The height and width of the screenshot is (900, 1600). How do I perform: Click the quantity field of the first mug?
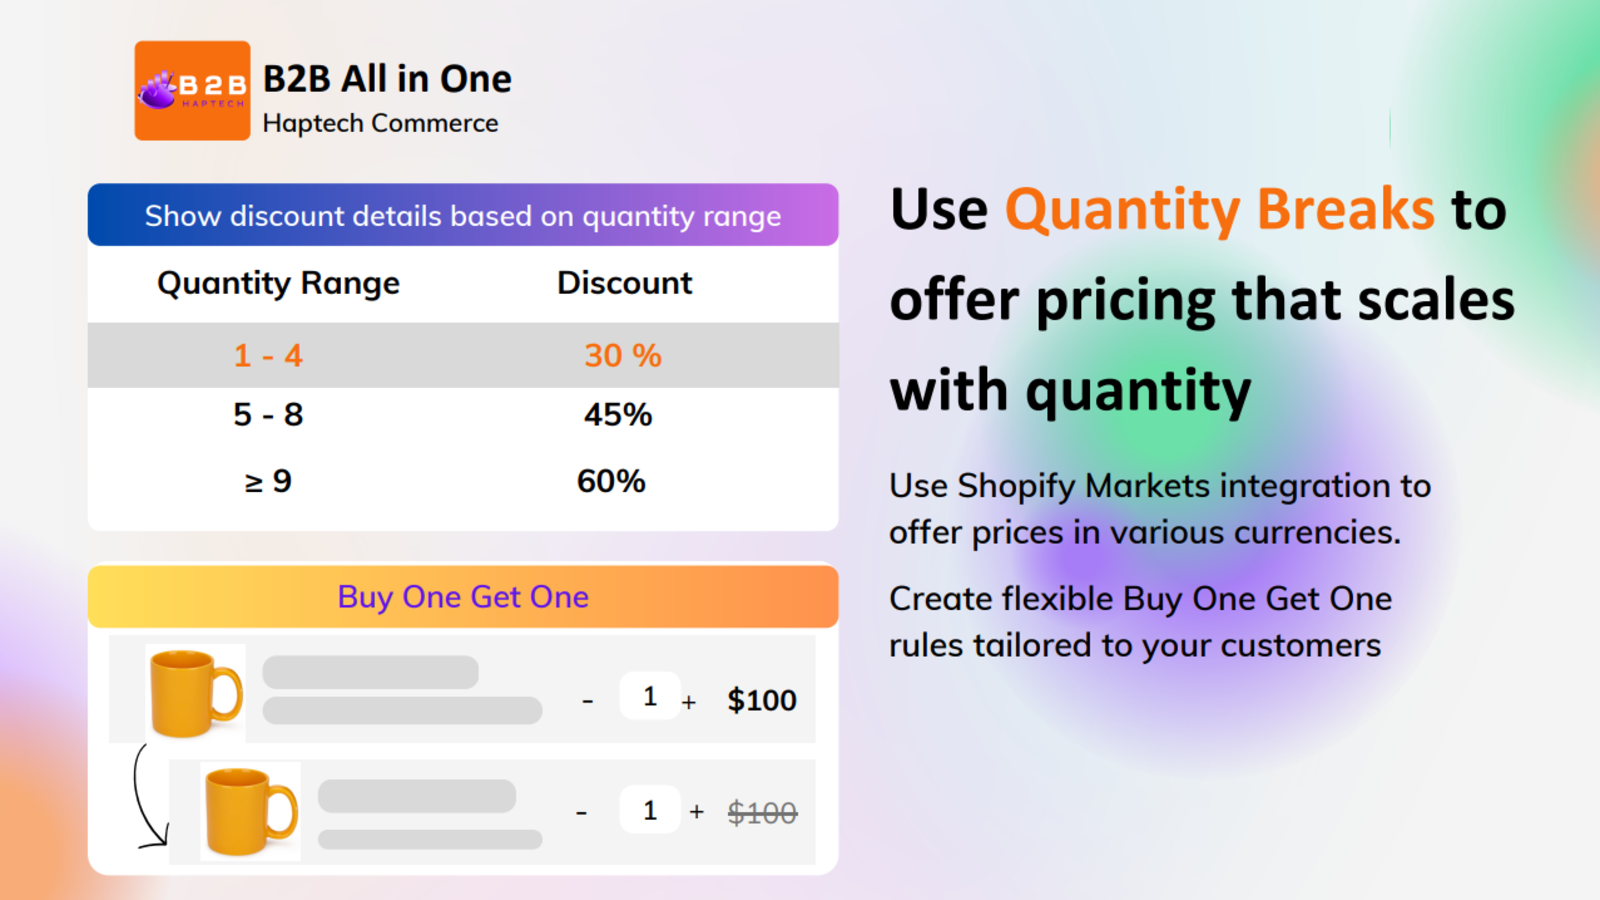tap(650, 696)
